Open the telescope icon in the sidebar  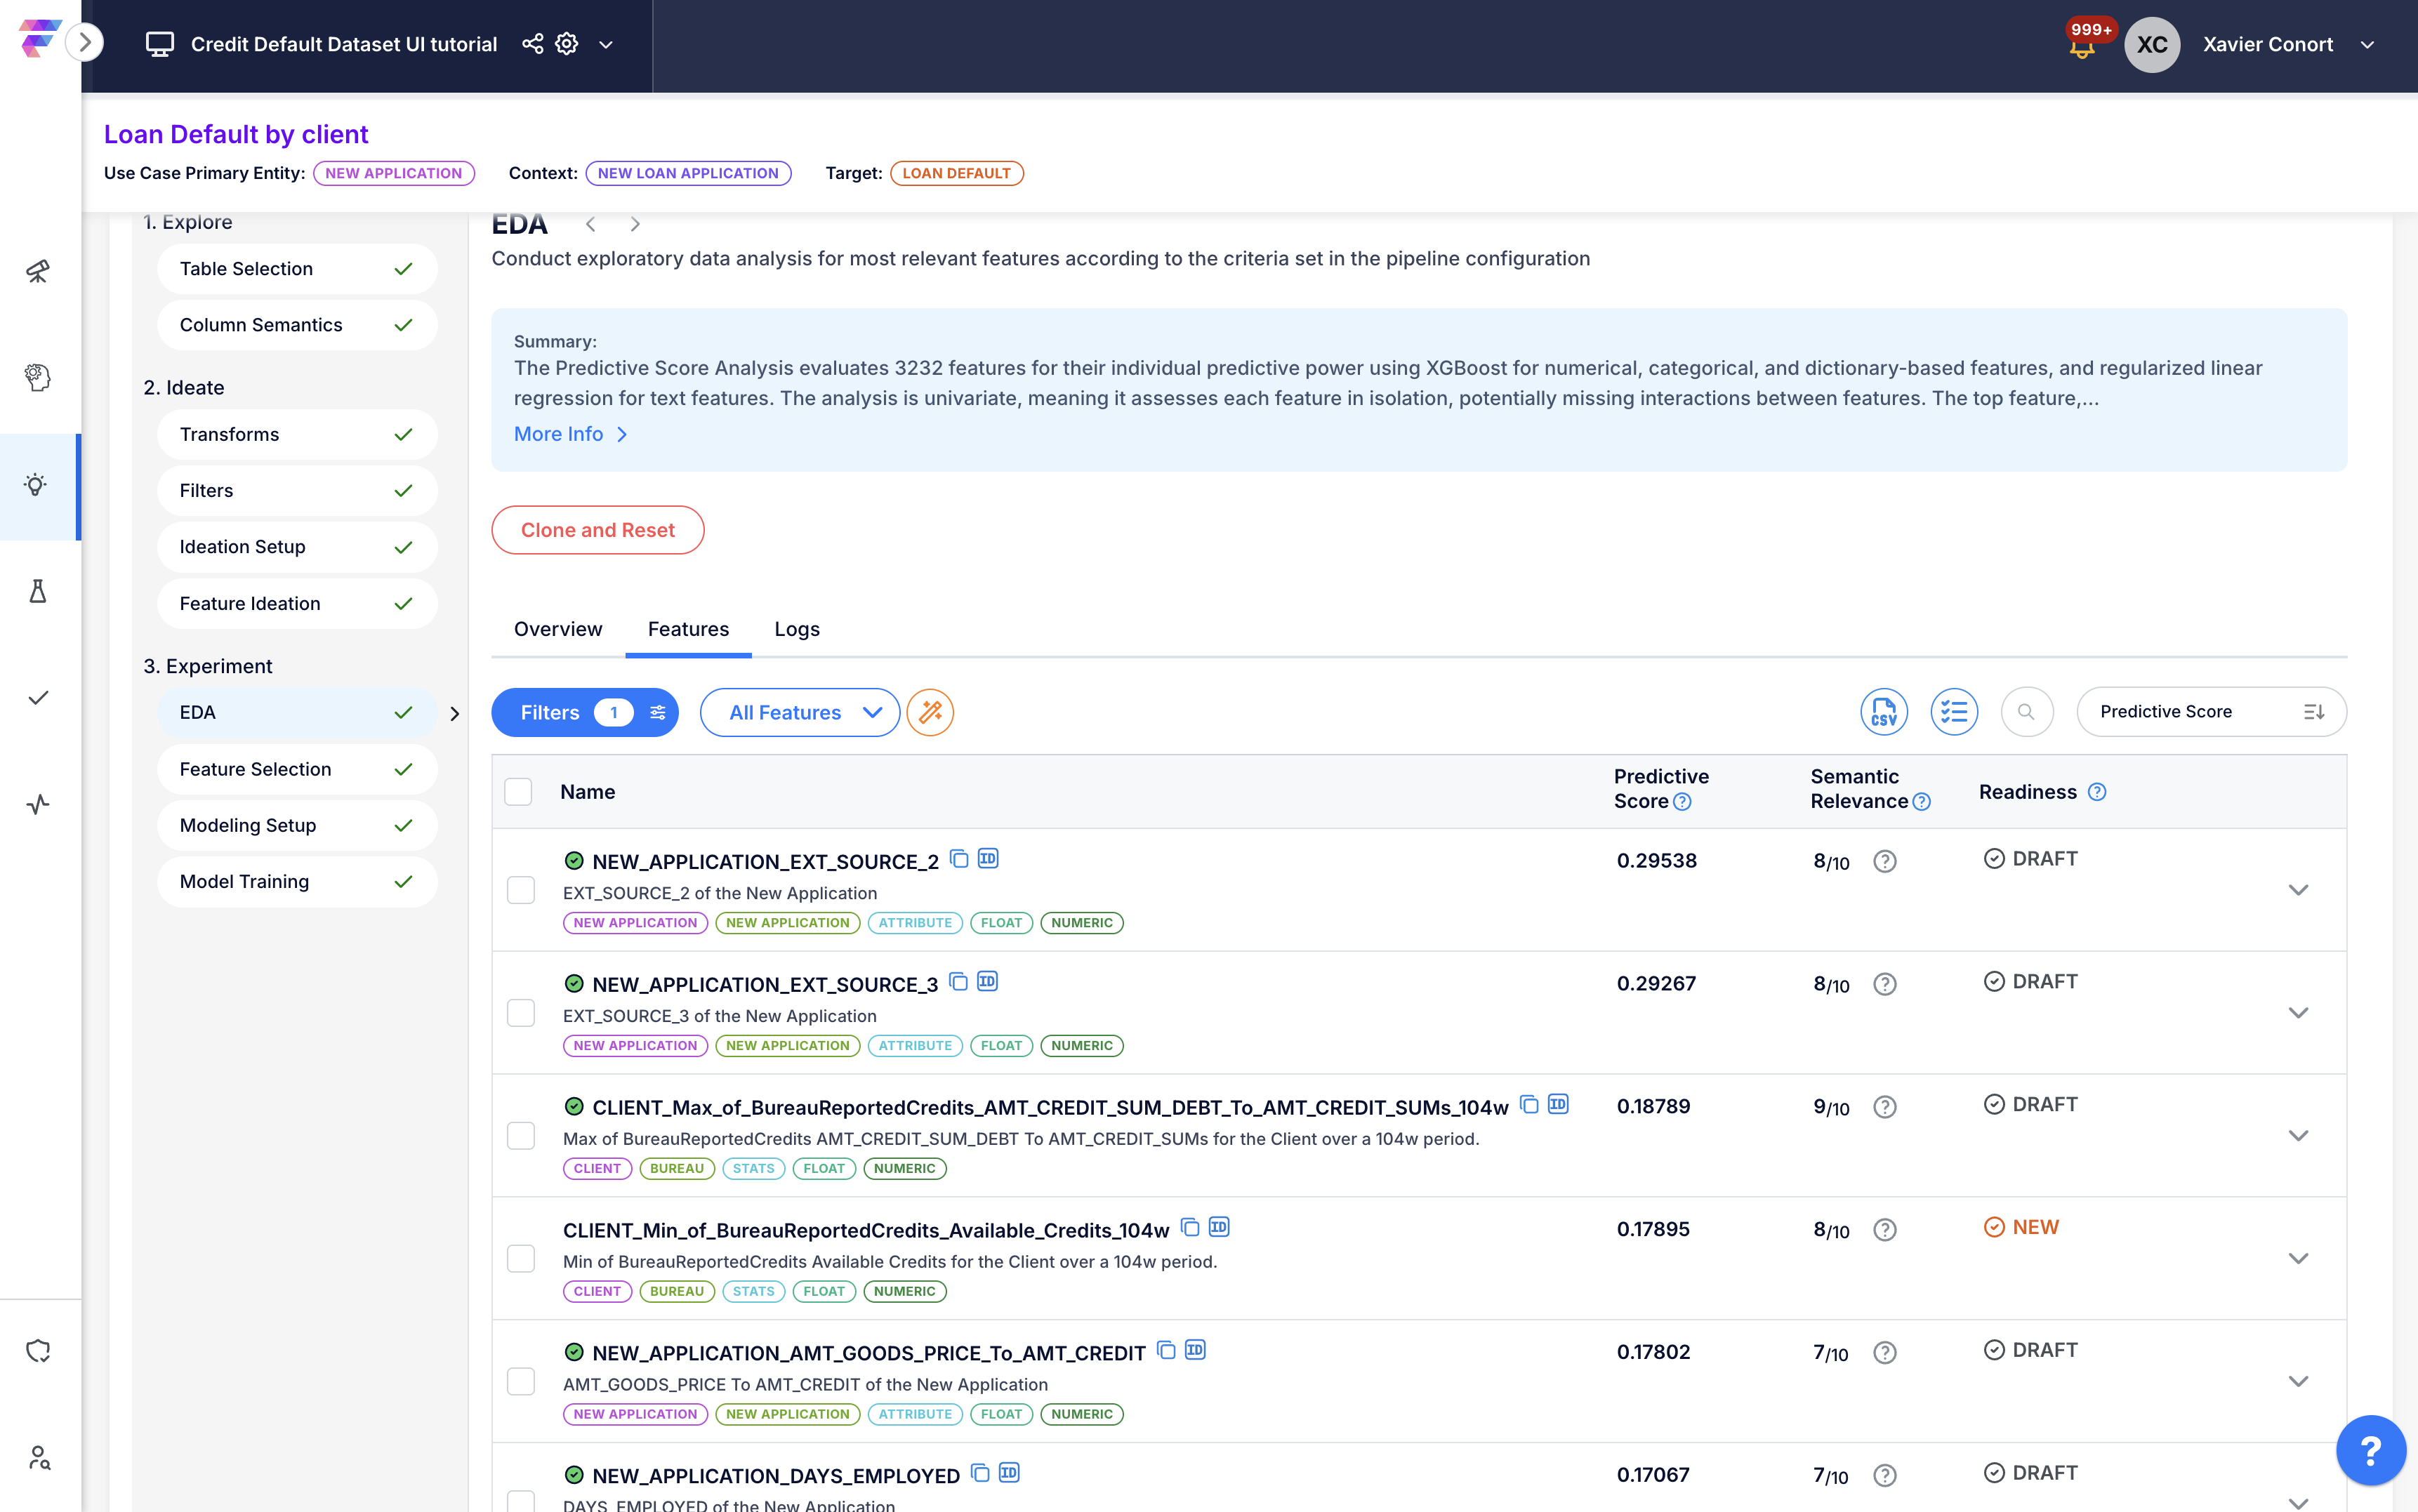[38, 271]
